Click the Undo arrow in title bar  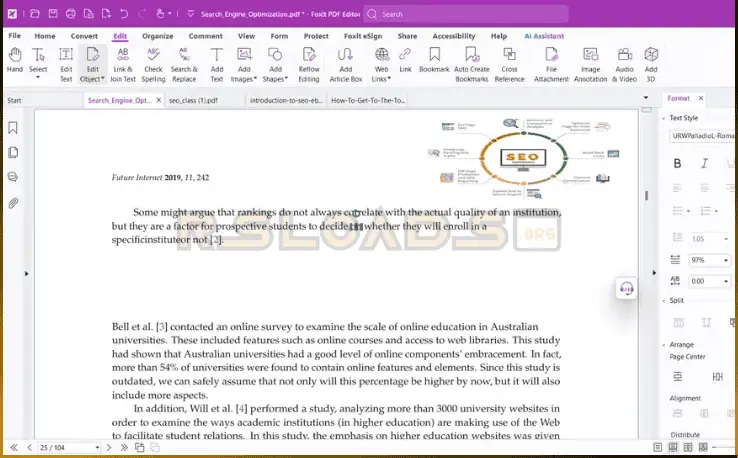(124, 14)
